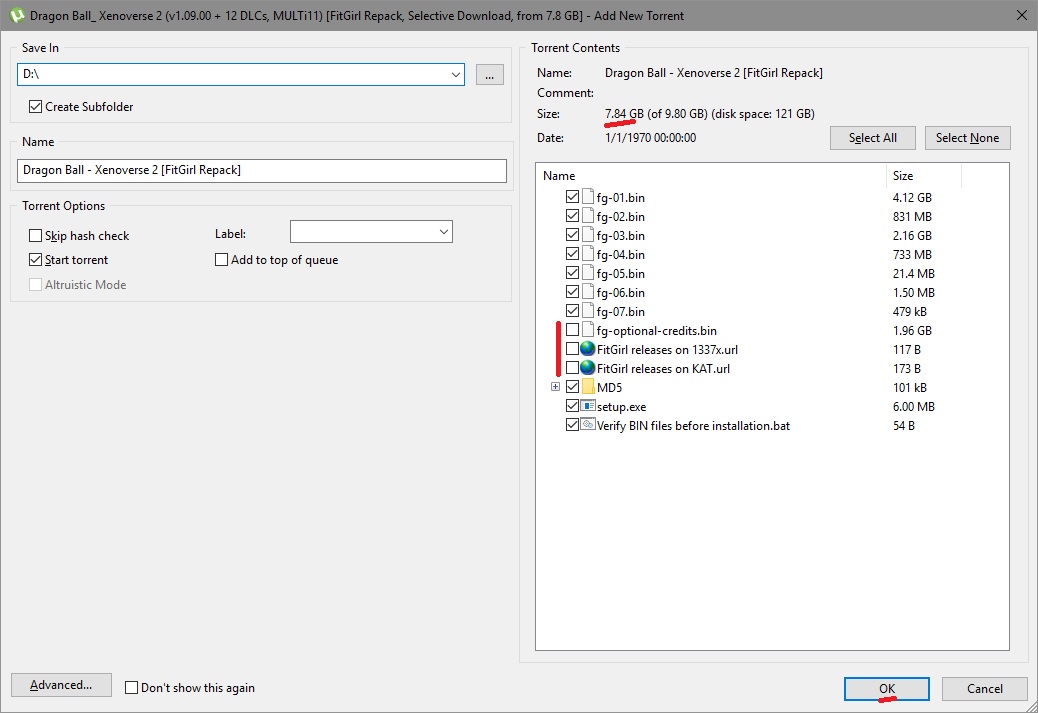
Task: Click the uTorrent logo in title bar
Action: click(x=17, y=15)
